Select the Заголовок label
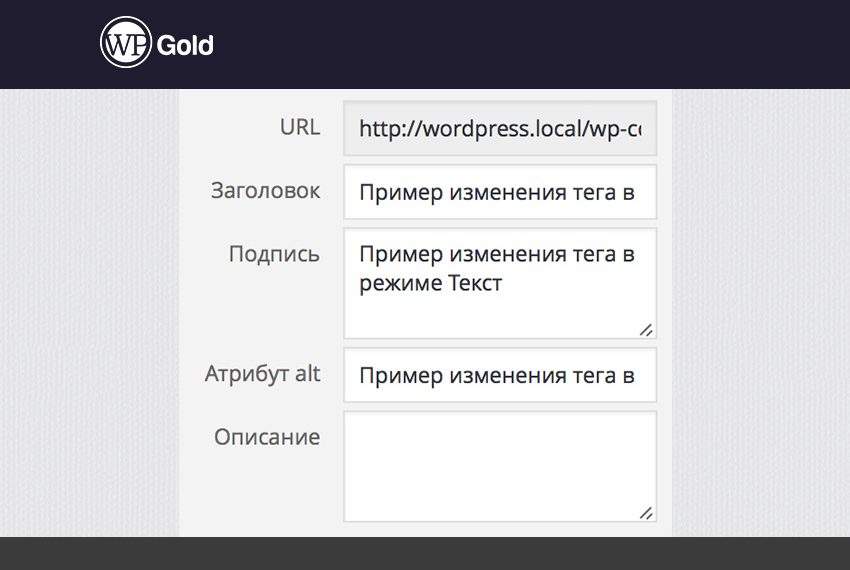 pos(265,190)
